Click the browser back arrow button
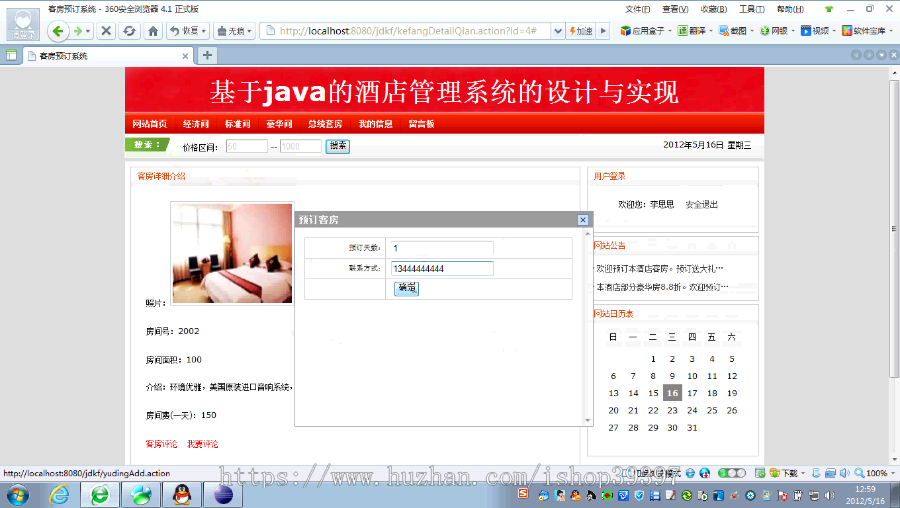The height and width of the screenshot is (508, 900). click(57, 31)
